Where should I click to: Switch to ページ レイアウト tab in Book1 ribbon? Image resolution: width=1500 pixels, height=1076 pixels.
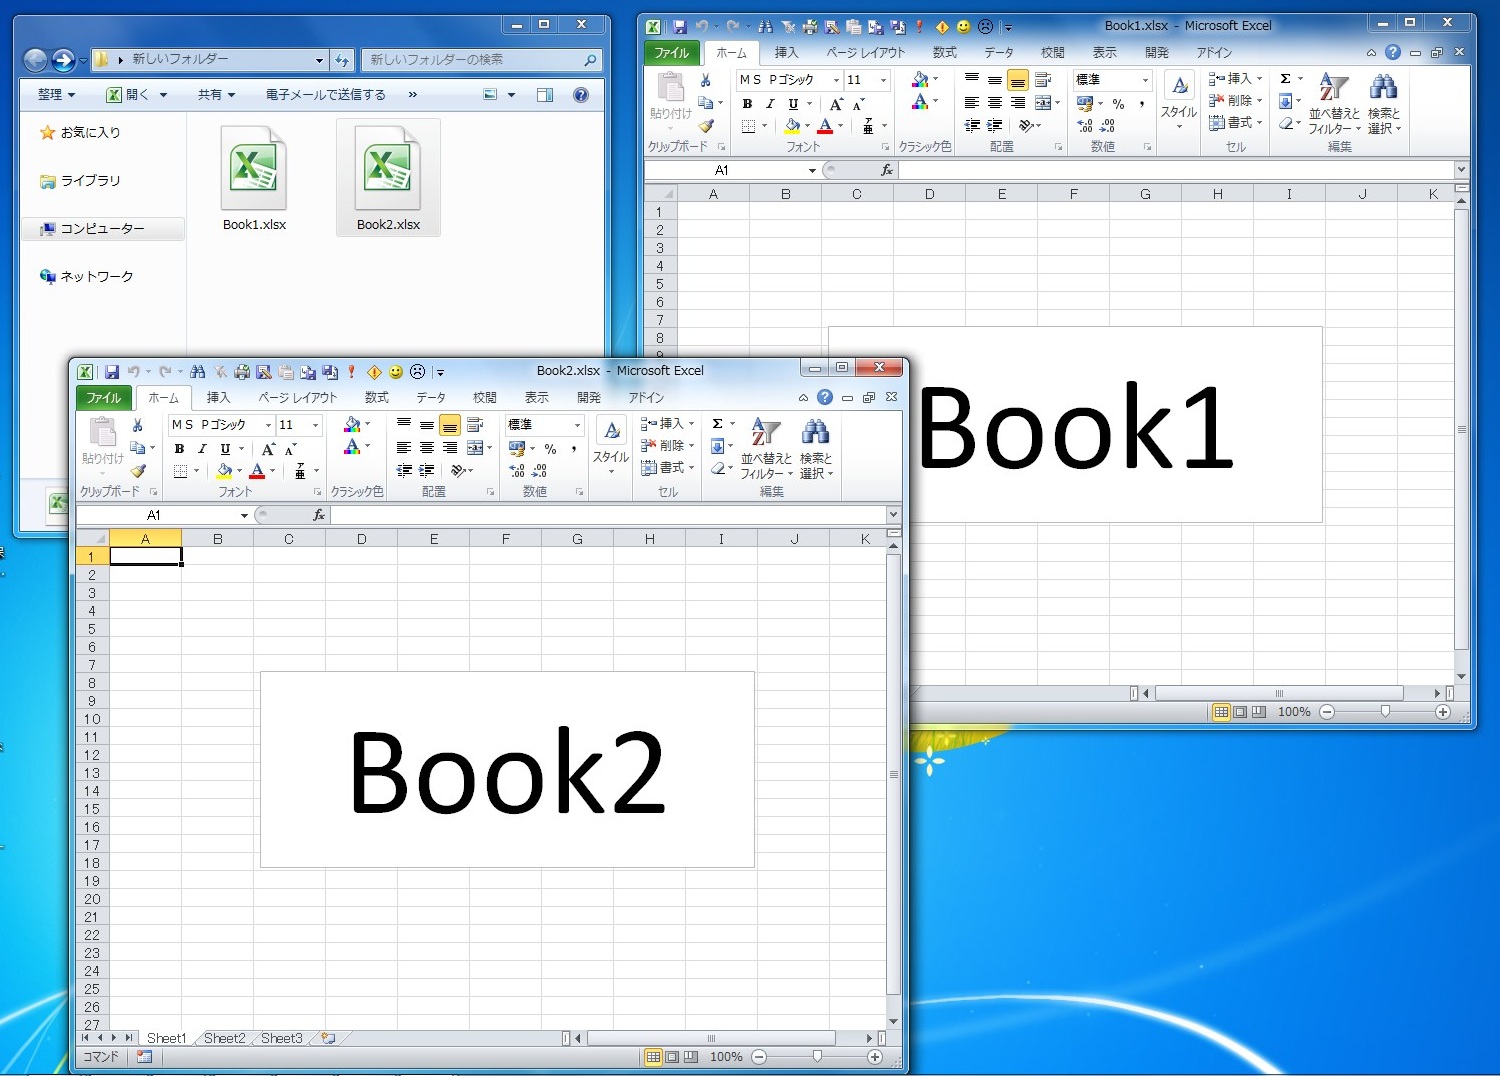click(865, 53)
